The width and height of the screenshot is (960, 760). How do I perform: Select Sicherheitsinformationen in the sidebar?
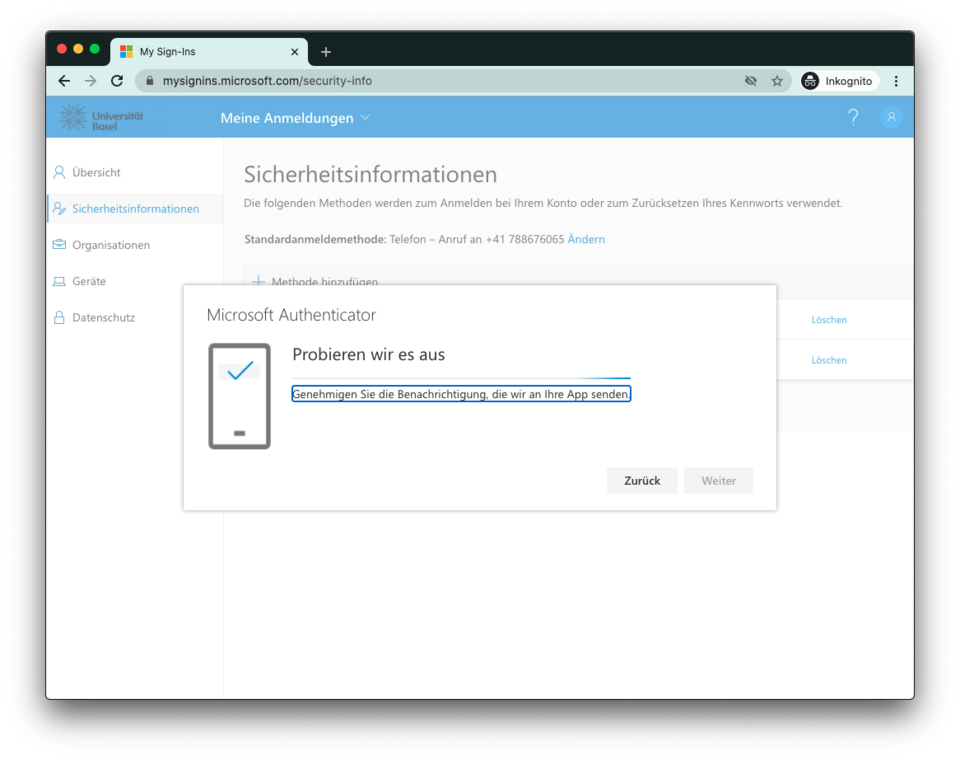135,209
